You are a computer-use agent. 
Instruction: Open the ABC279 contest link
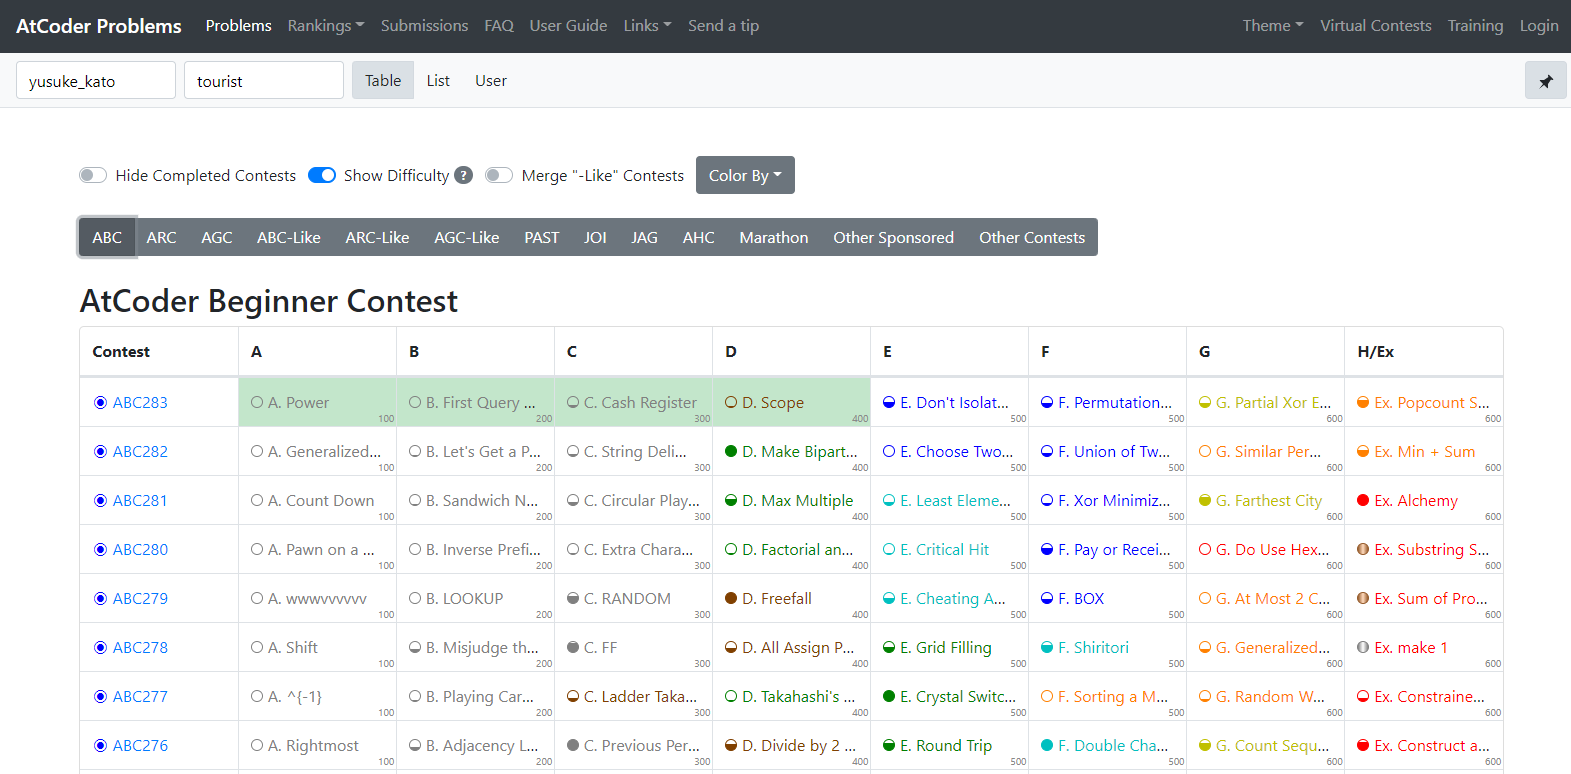click(140, 598)
